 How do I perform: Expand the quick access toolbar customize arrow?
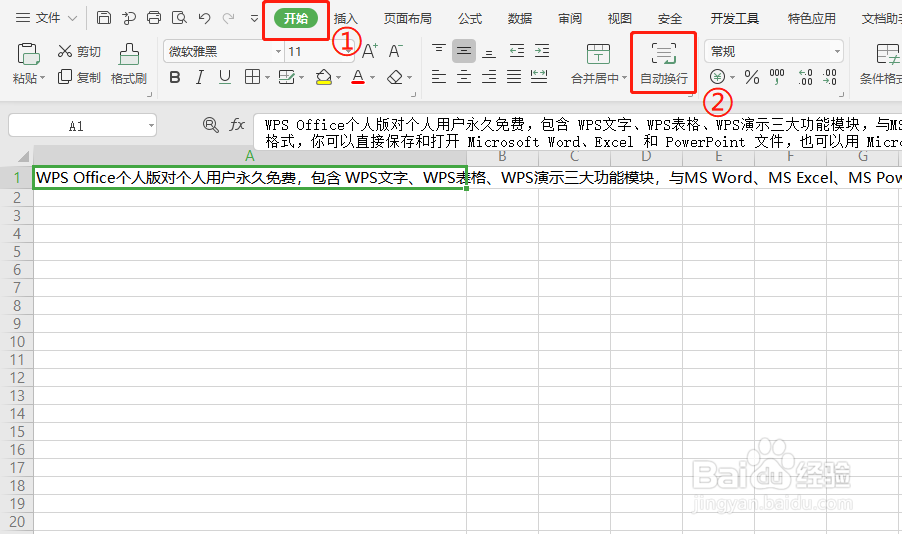click(254, 18)
